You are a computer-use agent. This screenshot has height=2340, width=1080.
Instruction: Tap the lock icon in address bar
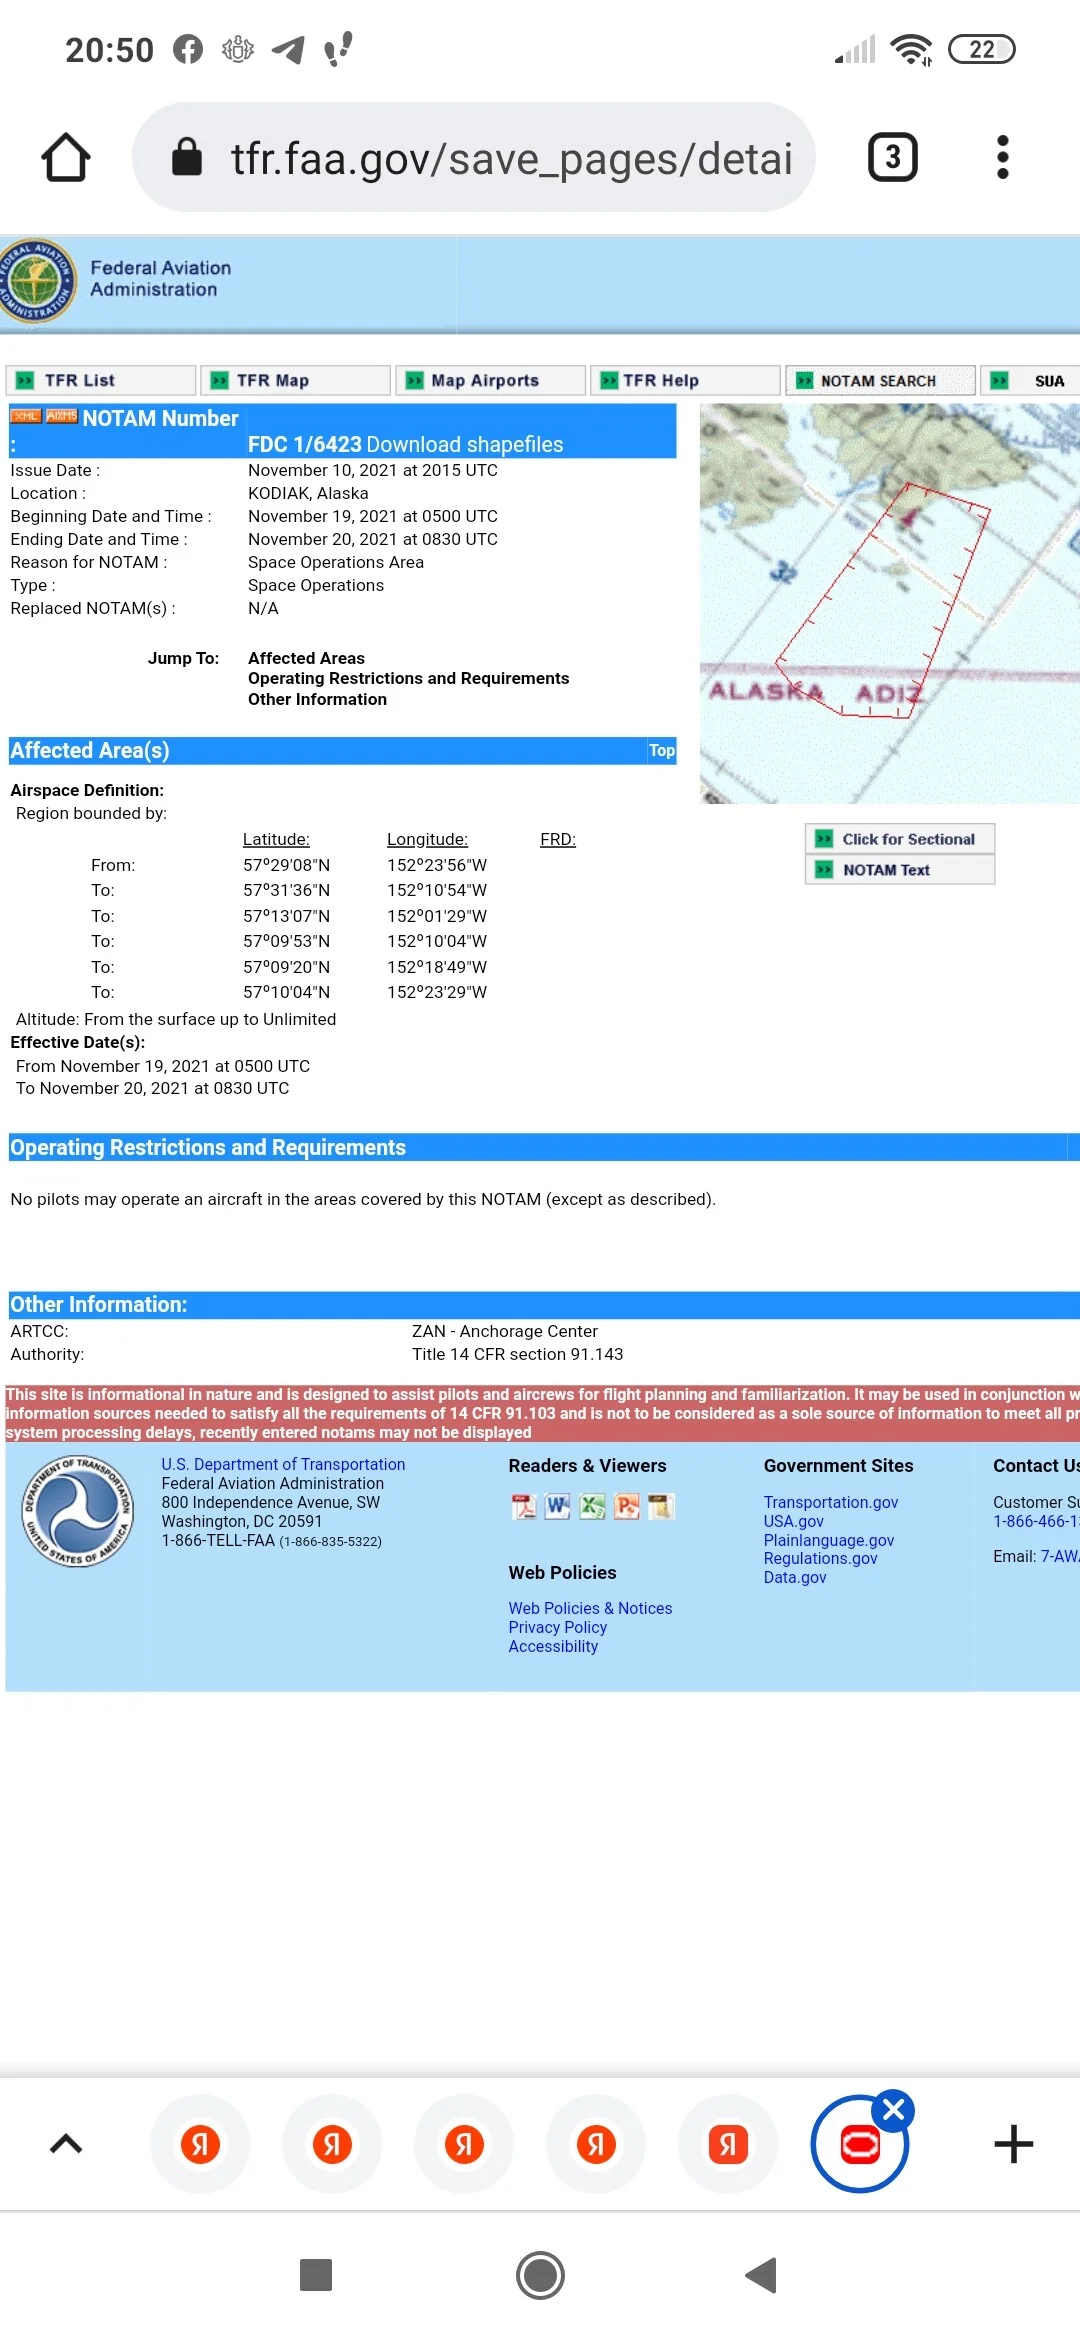click(x=187, y=157)
